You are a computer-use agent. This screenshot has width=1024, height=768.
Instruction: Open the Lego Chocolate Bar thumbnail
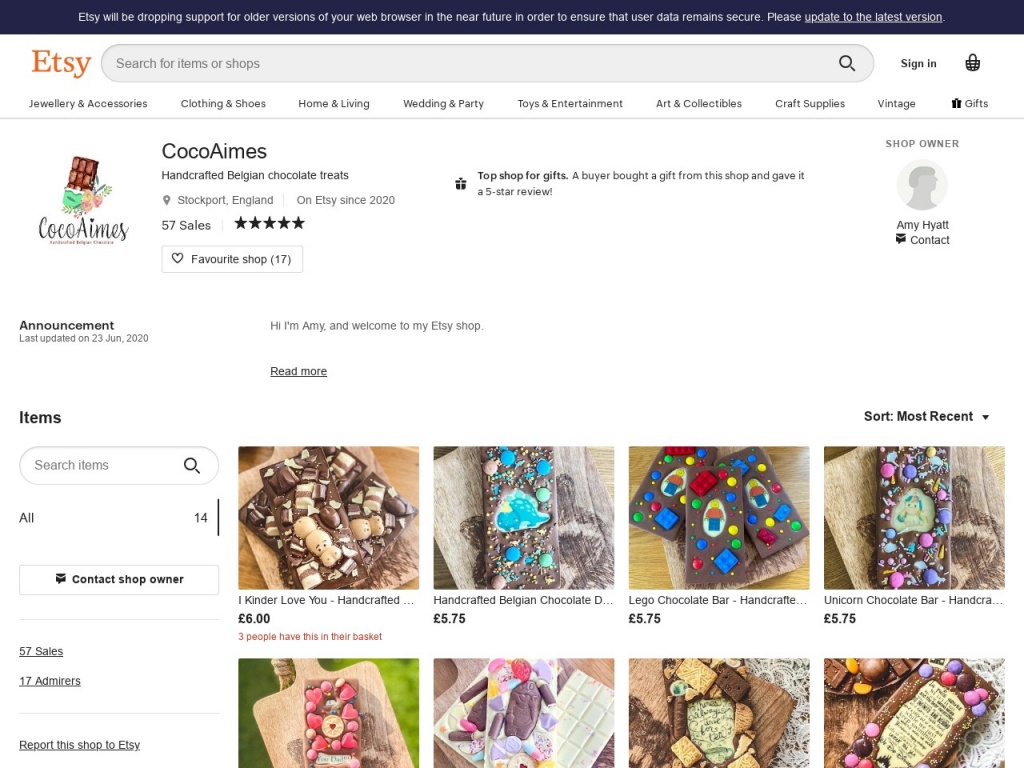[x=718, y=517]
